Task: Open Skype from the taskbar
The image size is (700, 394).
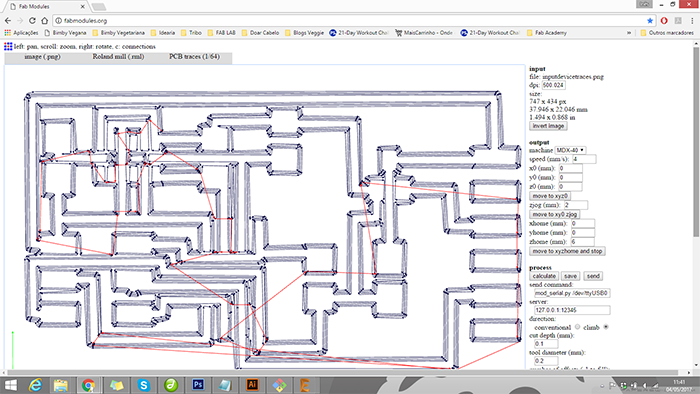Action: (x=143, y=385)
